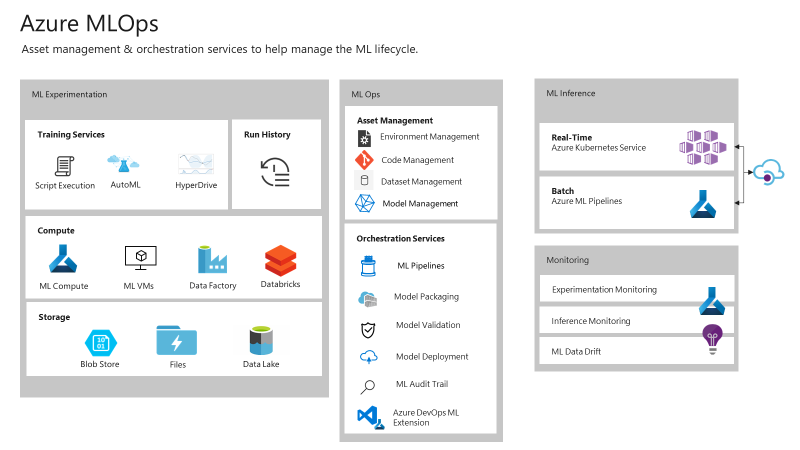This screenshot has width=800, height=450.
Task: Click the Script Execution label
Action: tap(65, 186)
